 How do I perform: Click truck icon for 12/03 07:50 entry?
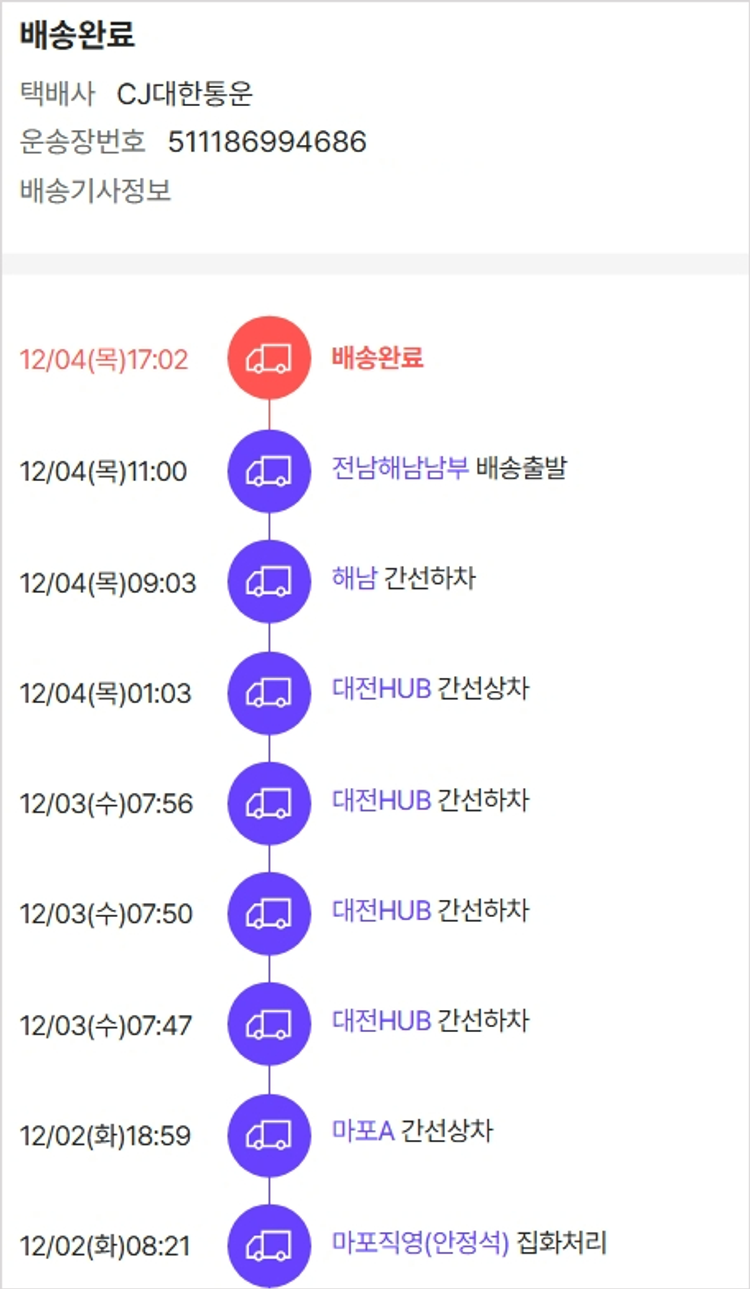tap(269, 913)
